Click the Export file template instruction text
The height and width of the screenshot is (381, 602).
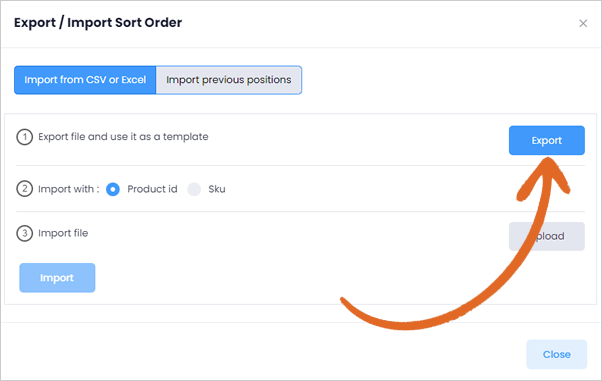tap(123, 137)
